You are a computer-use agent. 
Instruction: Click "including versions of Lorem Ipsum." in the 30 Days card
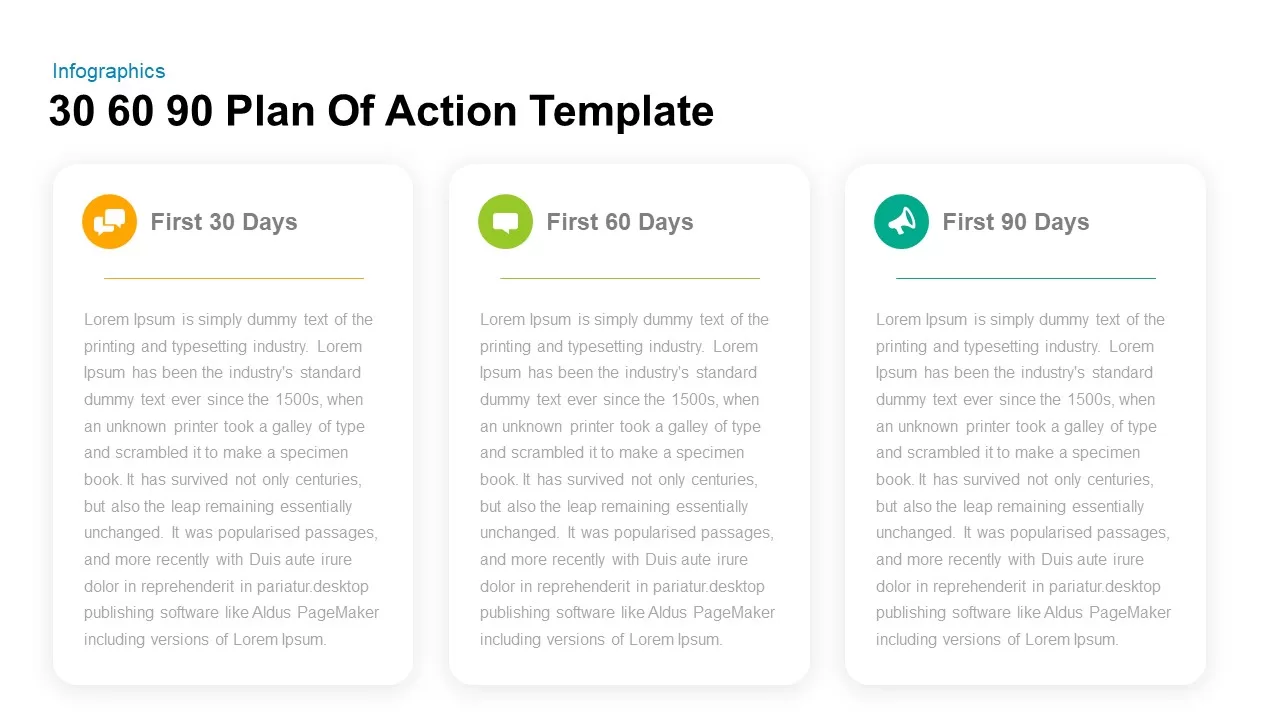205,640
